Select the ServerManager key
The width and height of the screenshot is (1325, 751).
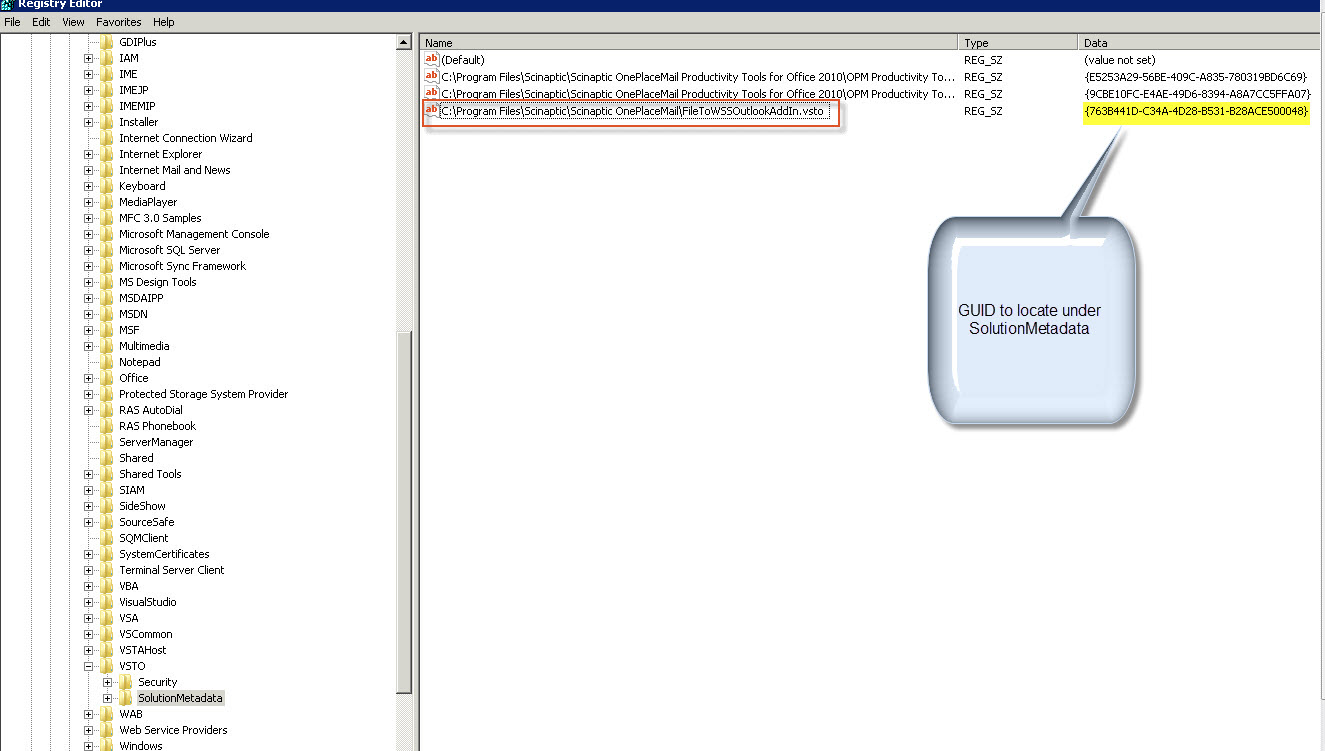click(156, 442)
